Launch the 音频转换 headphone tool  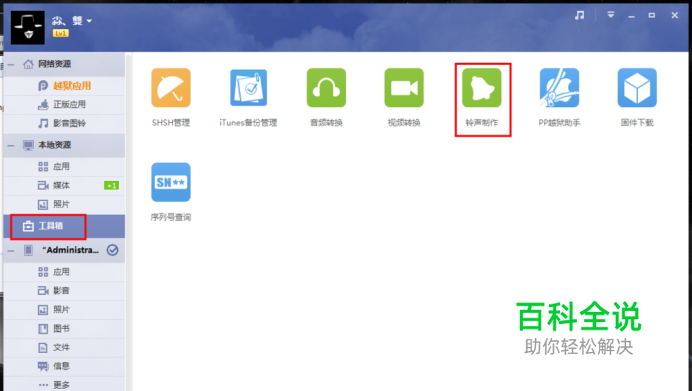point(326,87)
